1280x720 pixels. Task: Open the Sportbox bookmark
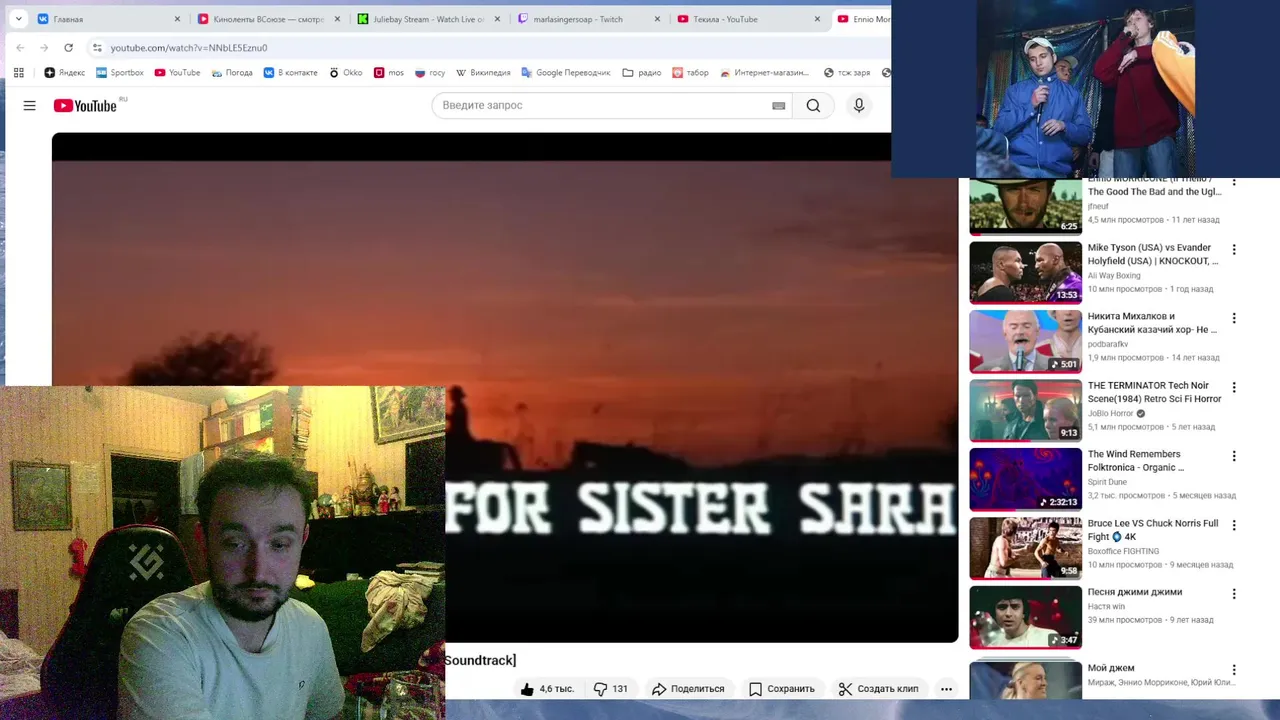tap(120, 72)
